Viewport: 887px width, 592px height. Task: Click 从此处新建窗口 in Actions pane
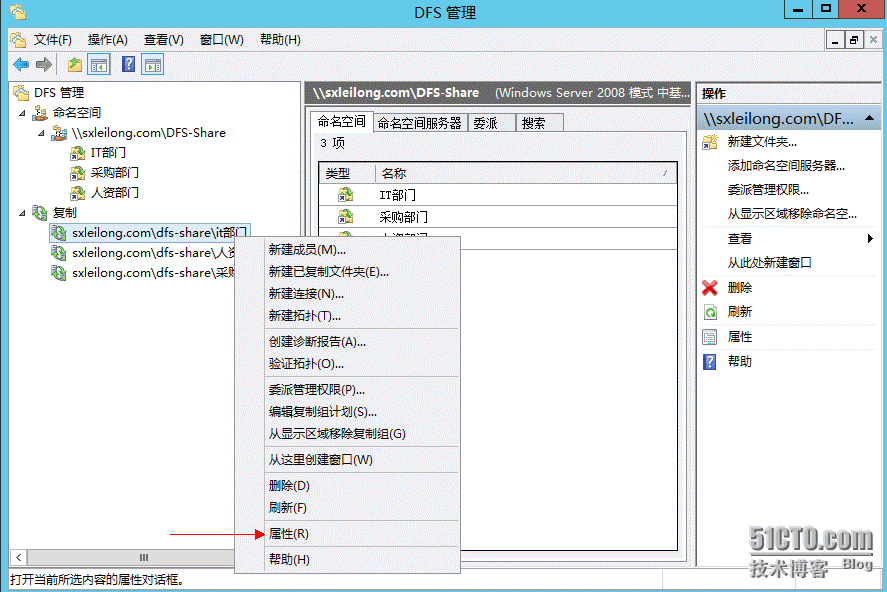769,262
